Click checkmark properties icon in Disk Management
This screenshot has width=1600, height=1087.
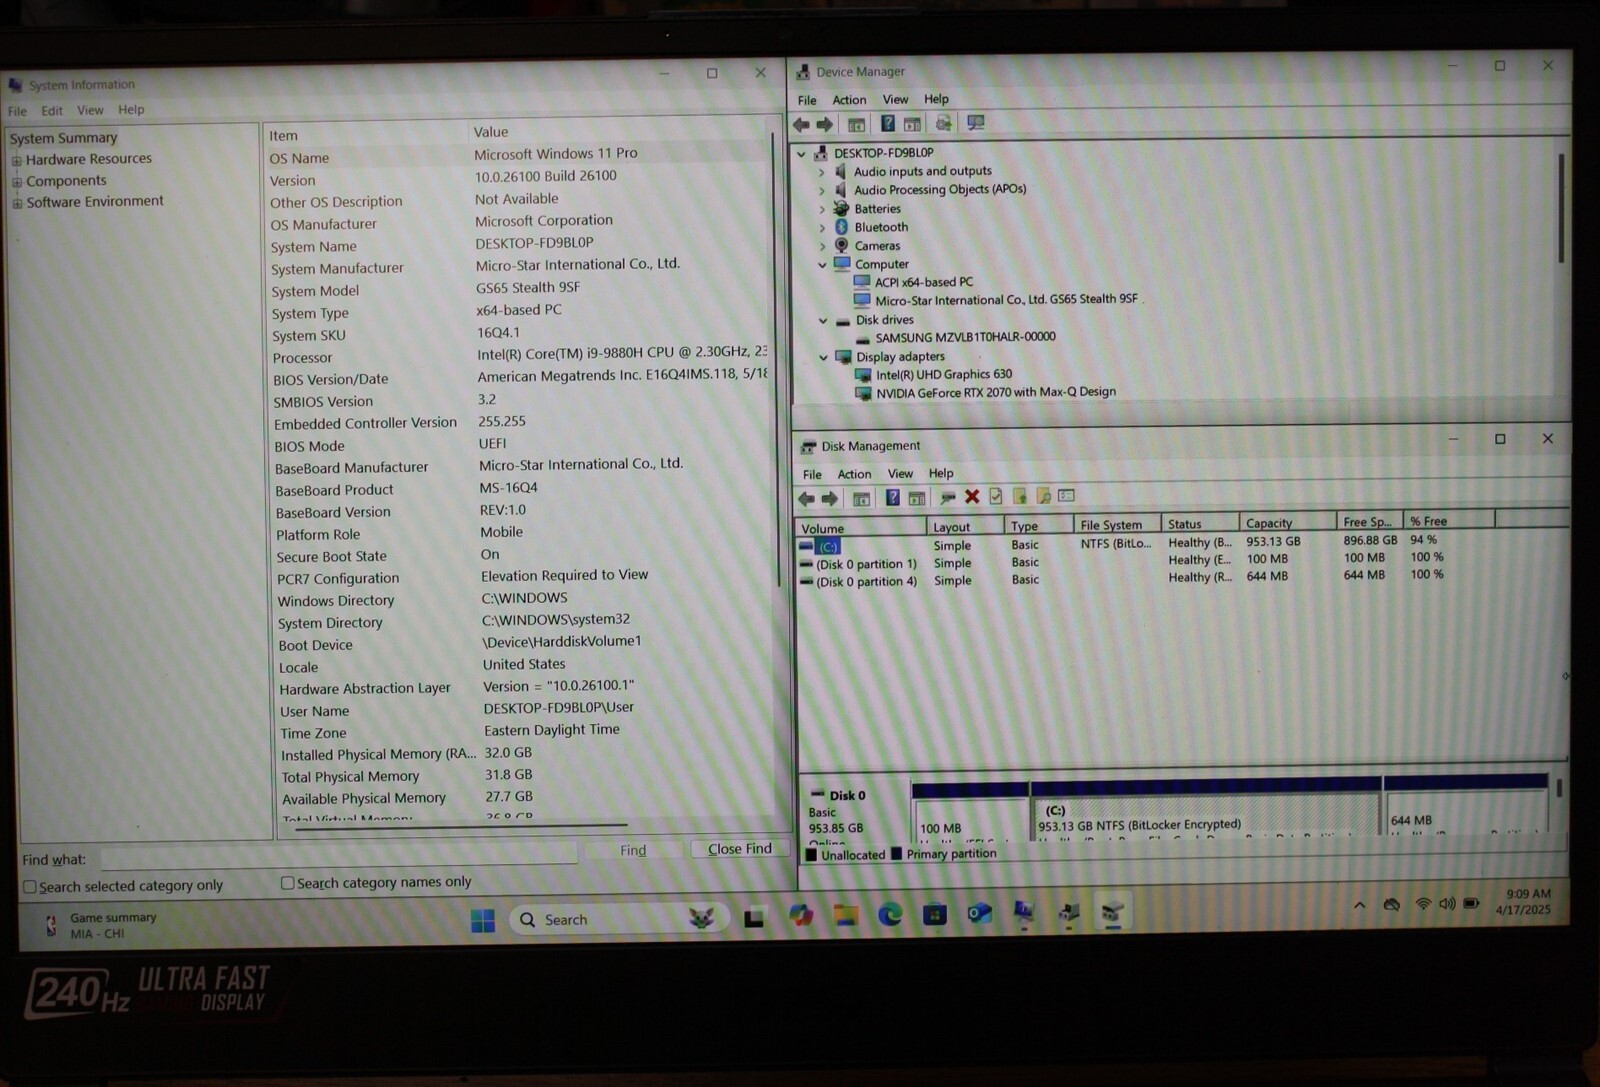coord(996,496)
